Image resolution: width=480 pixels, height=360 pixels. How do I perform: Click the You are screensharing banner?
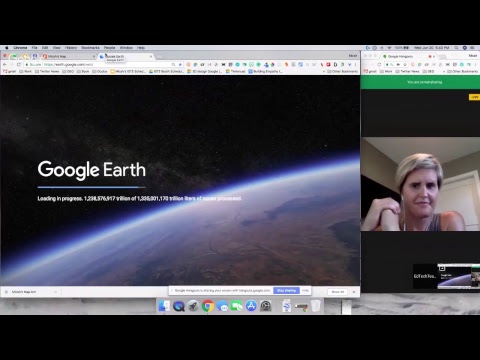point(420,82)
